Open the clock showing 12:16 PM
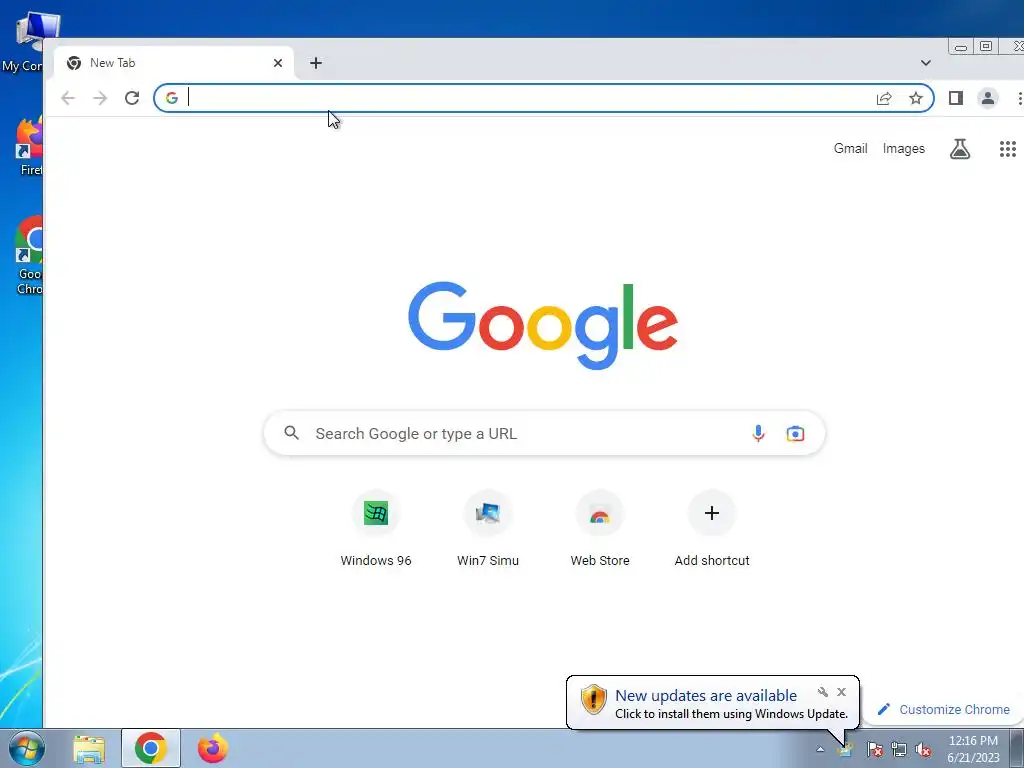The image size is (1024, 768). (x=973, y=748)
